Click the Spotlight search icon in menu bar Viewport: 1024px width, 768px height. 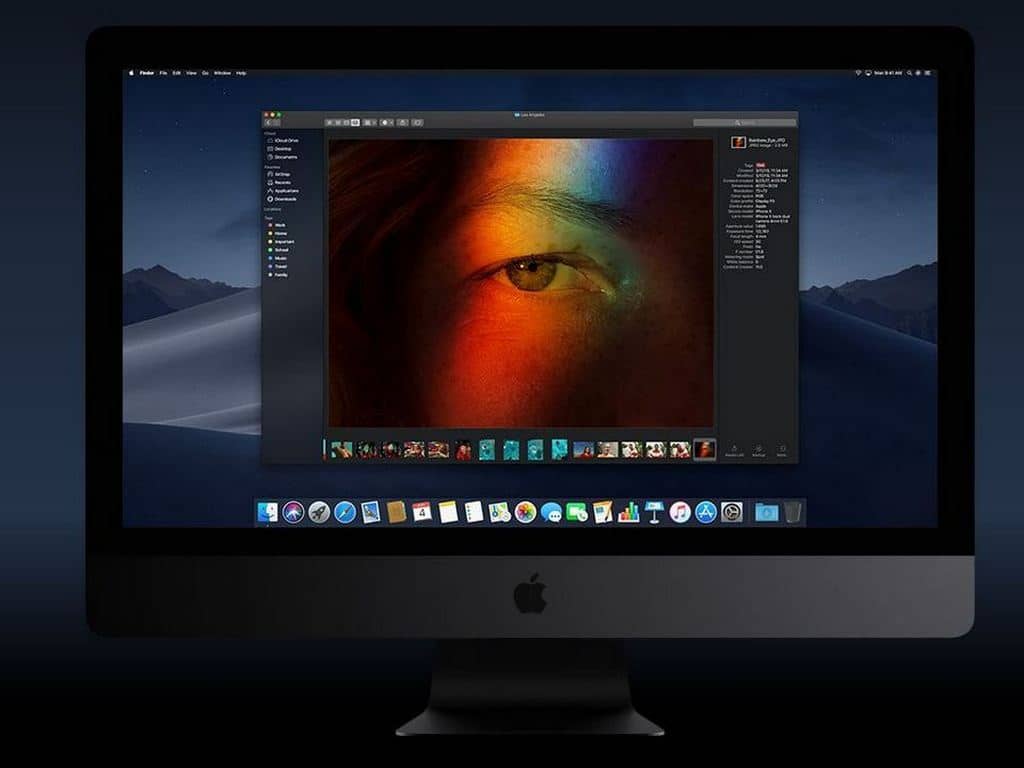point(909,73)
